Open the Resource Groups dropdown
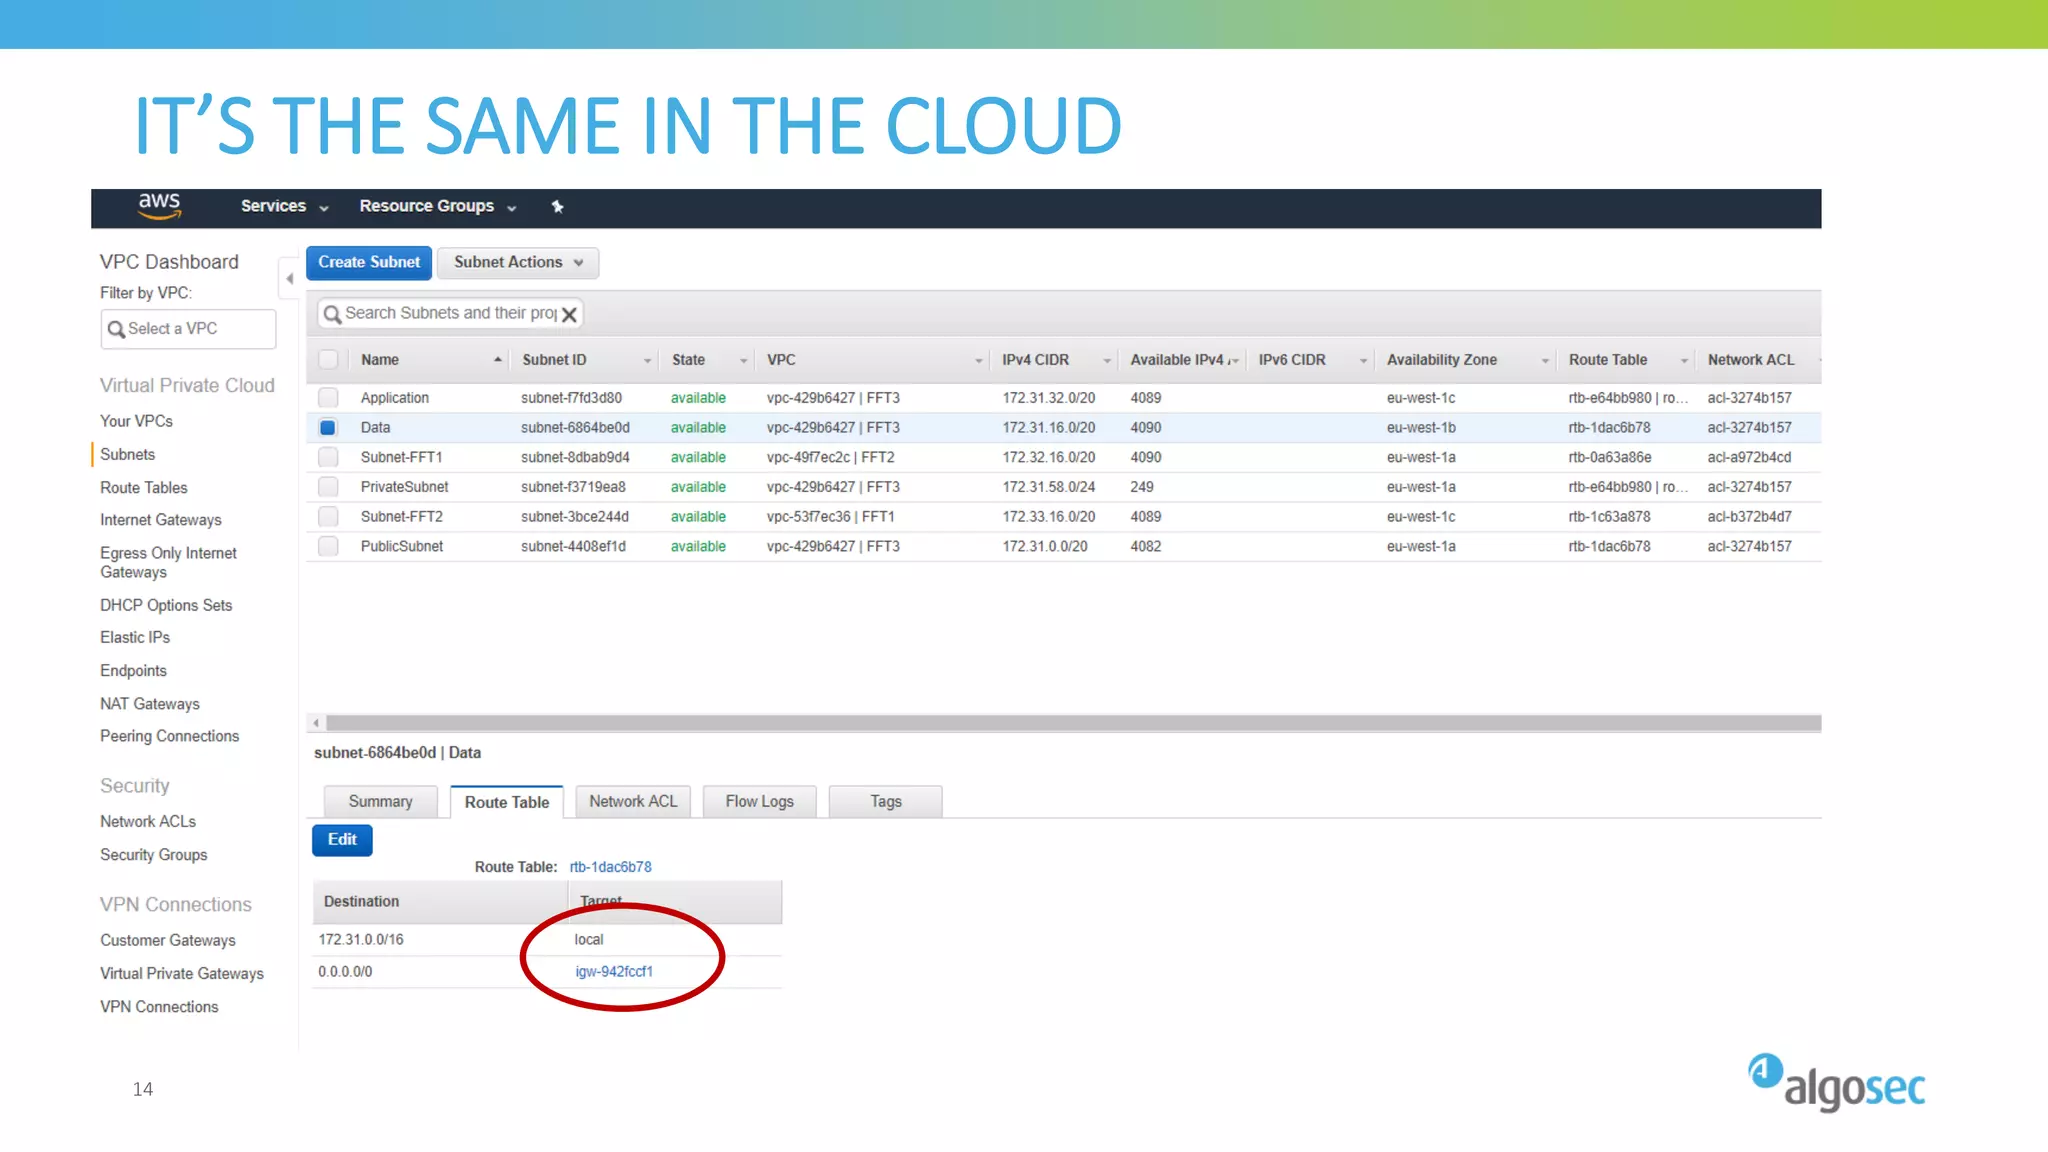Viewport: 2048px width, 1152px height. tap(437, 206)
